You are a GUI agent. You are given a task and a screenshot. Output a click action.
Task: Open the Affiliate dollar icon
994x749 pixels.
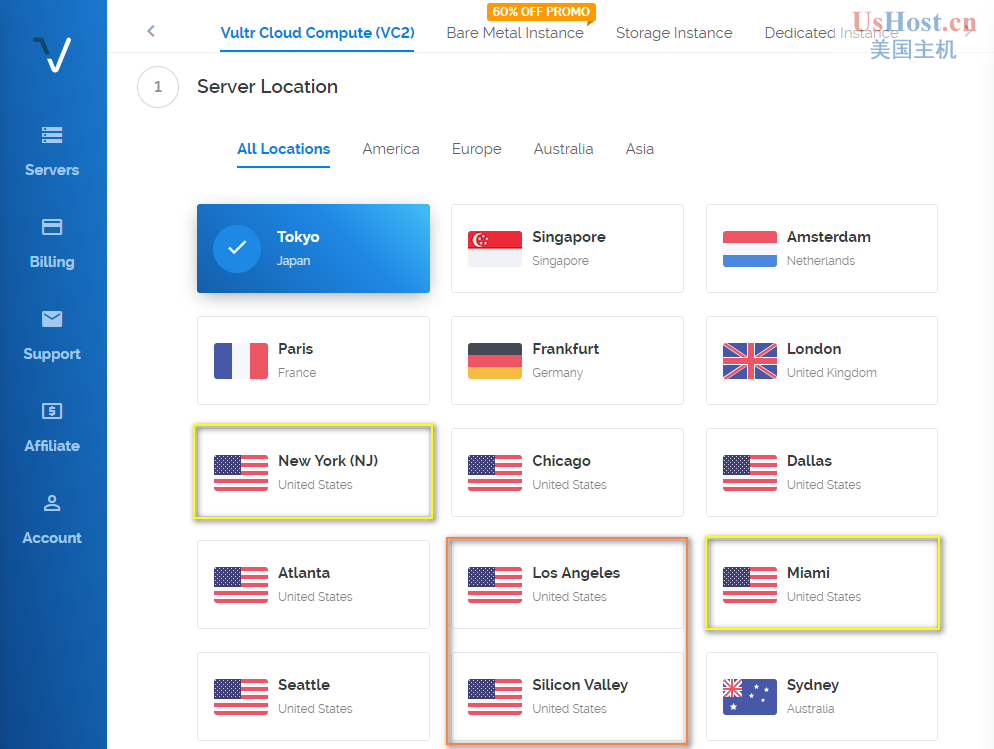tap(52, 411)
